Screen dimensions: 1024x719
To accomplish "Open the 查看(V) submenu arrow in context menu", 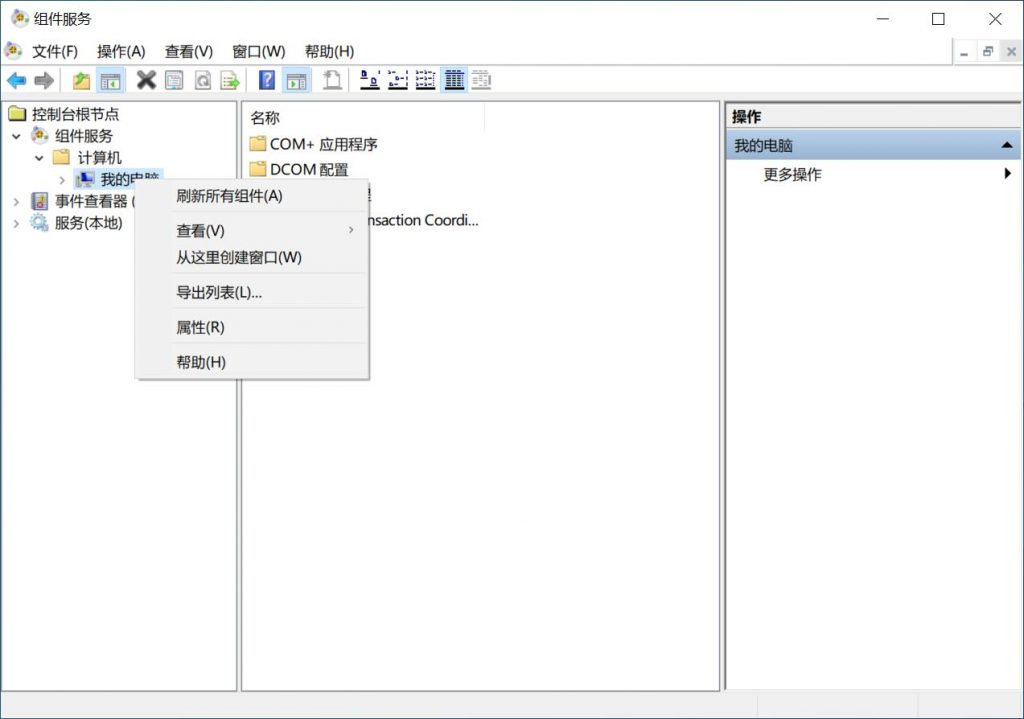I will pos(351,230).
